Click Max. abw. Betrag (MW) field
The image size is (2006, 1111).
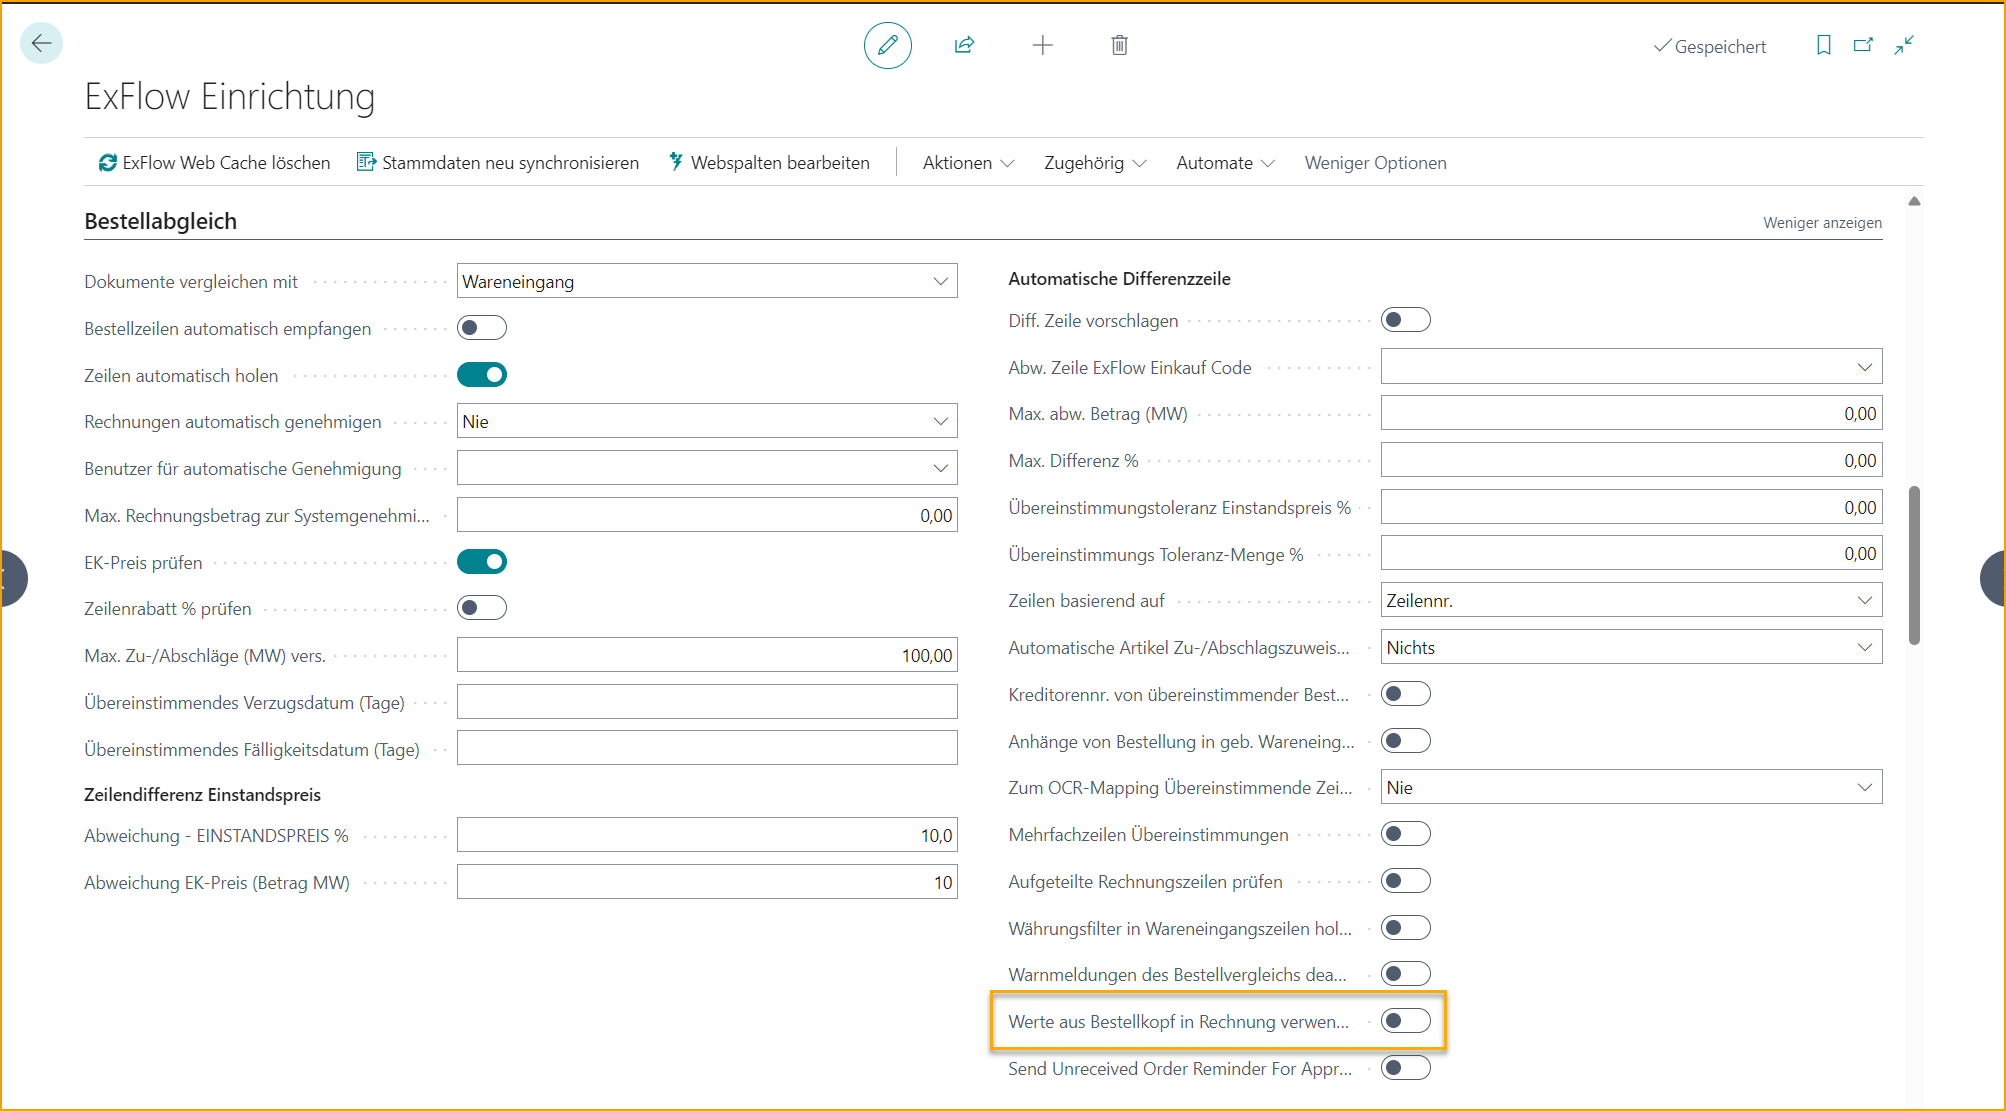click(1631, 413)
